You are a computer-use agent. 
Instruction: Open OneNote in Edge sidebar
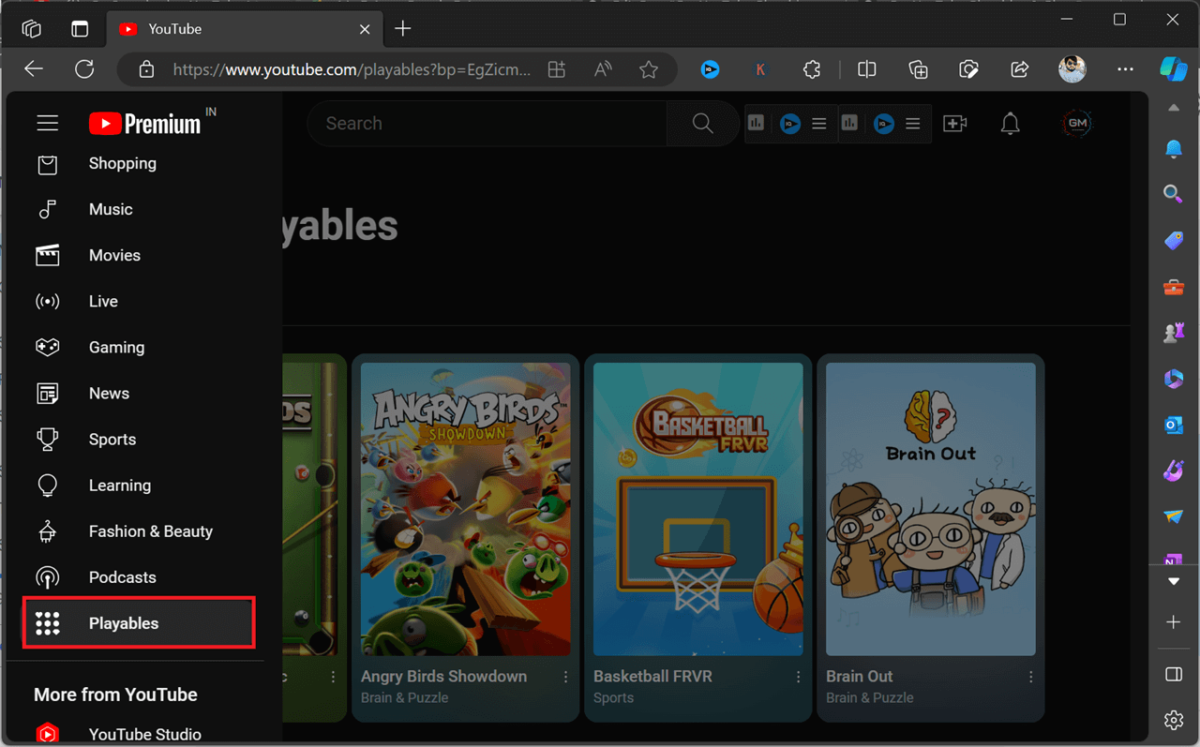click(x=1173, y=560)
